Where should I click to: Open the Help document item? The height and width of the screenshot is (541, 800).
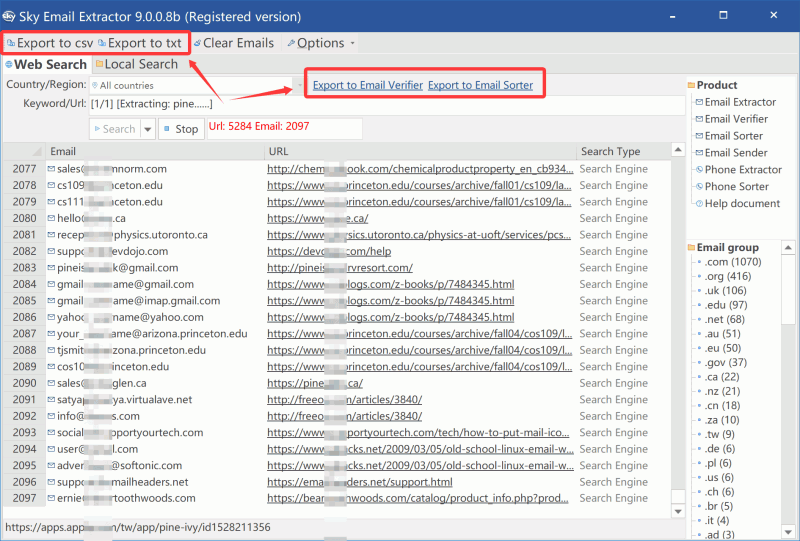tap(738, 203)
